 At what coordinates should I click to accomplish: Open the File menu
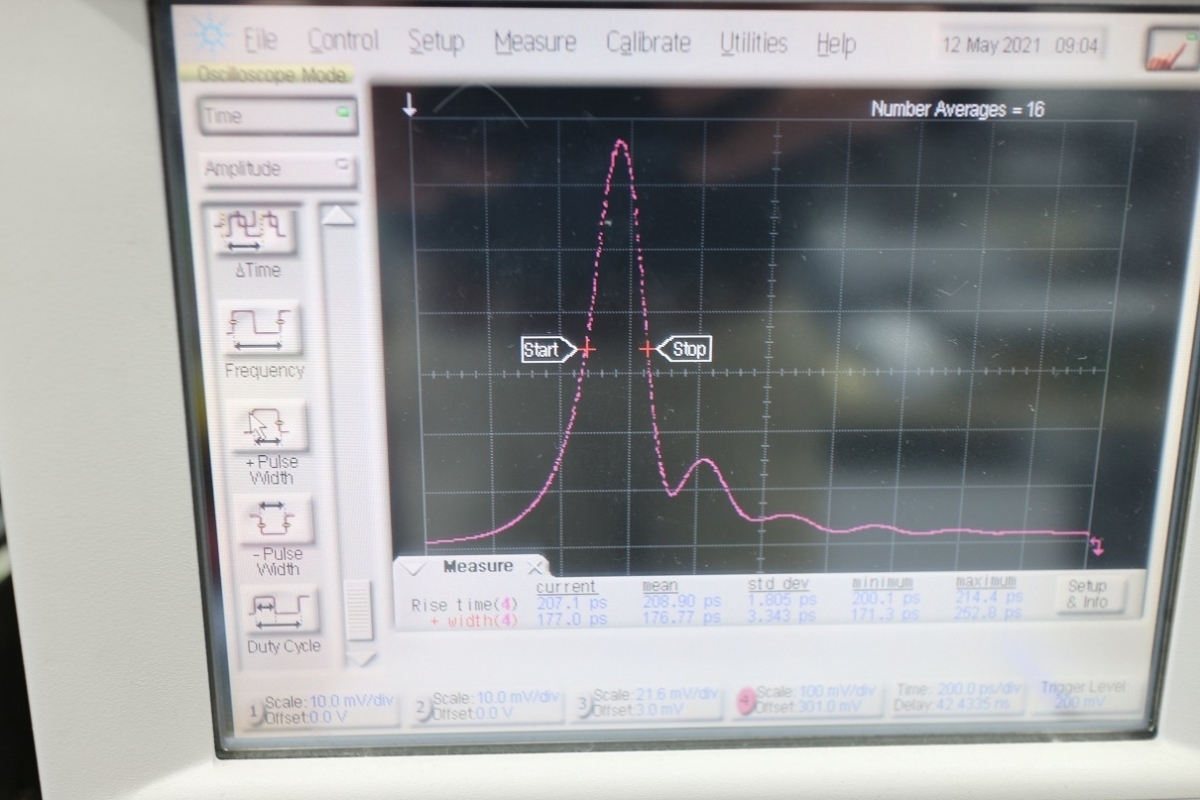click(261, 40)
